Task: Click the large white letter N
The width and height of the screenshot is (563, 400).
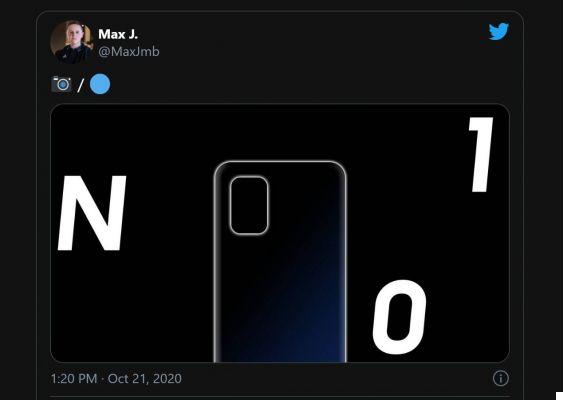Action: point(92,213)
